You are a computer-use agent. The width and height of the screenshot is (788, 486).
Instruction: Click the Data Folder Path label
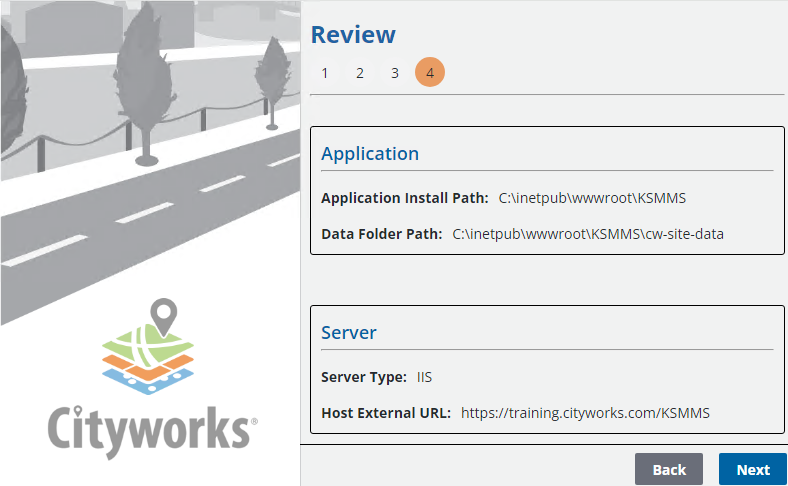pyautogui.click(x=381, y=234)
